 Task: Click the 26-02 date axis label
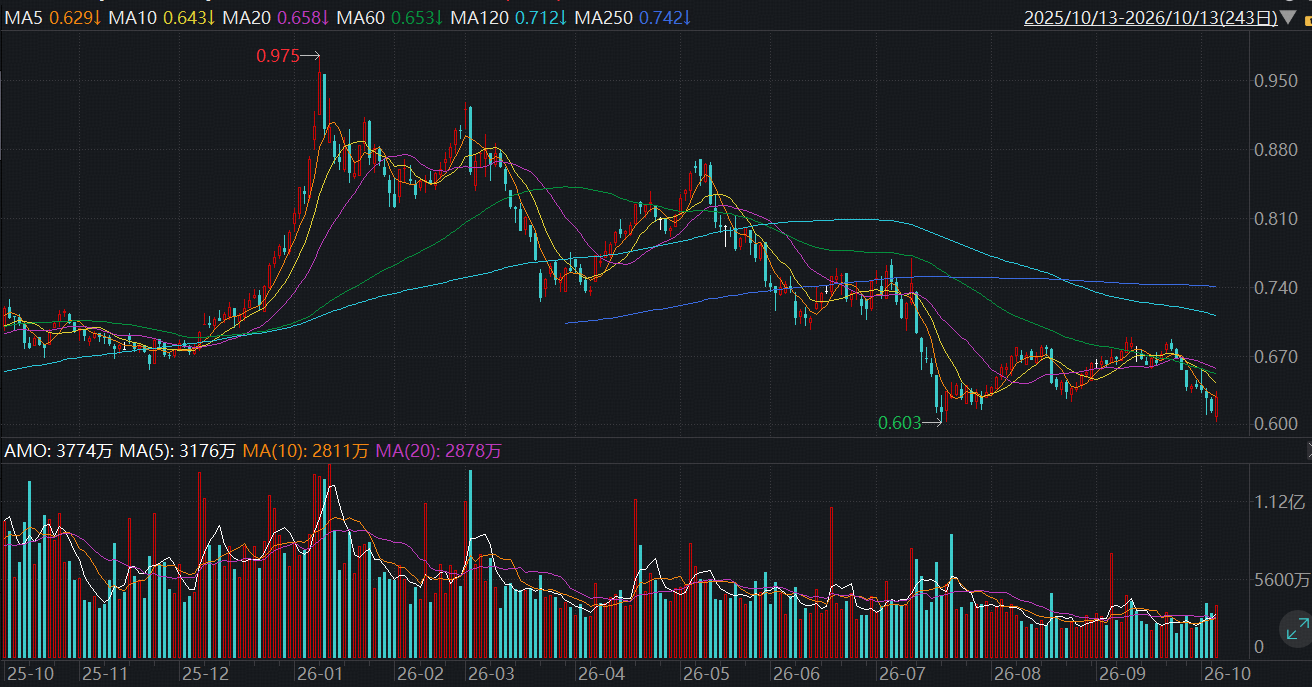pyautogui.click(x=420, y=674)
